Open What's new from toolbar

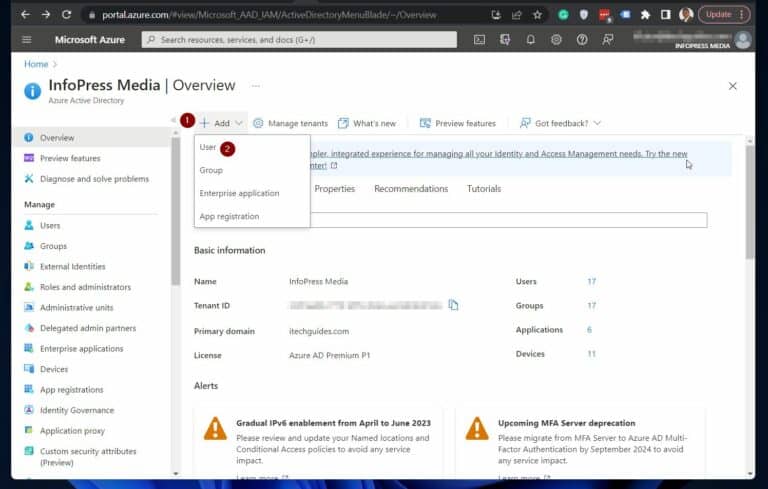tap(367, 123)
